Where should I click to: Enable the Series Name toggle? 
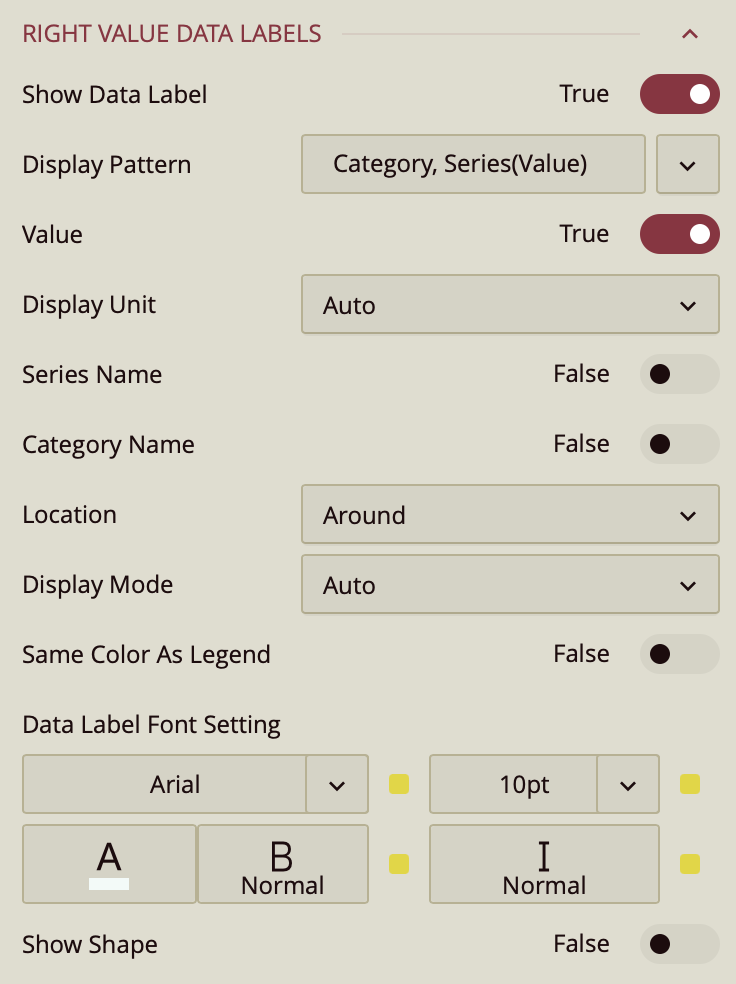[679, 374]
